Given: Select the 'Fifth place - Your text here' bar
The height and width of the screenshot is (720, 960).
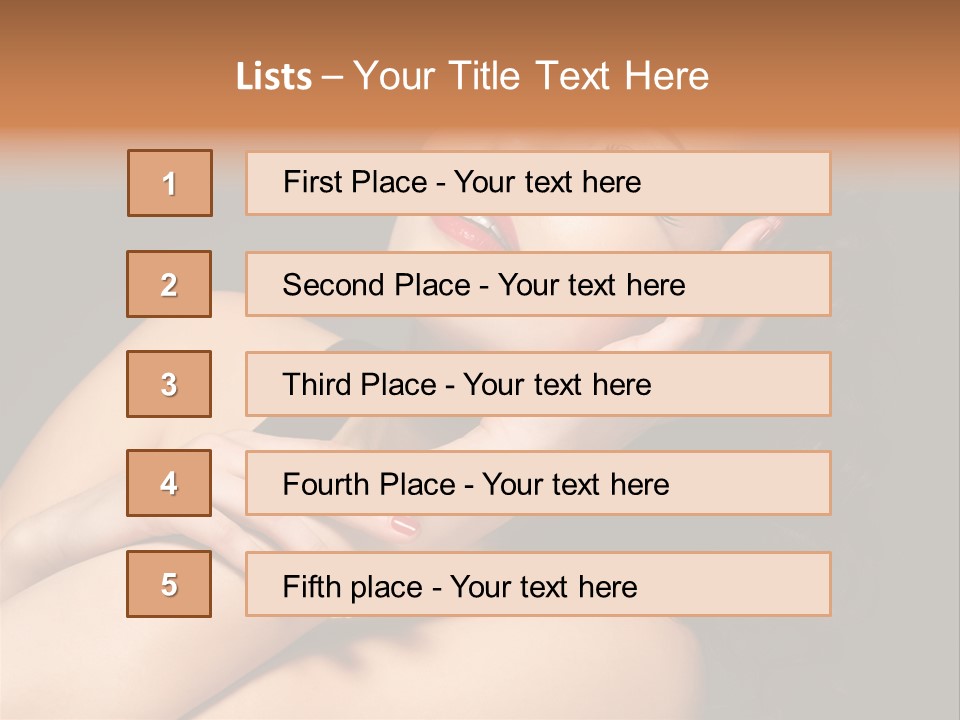Looking at the screenshot, I should (x=538, y=584).
